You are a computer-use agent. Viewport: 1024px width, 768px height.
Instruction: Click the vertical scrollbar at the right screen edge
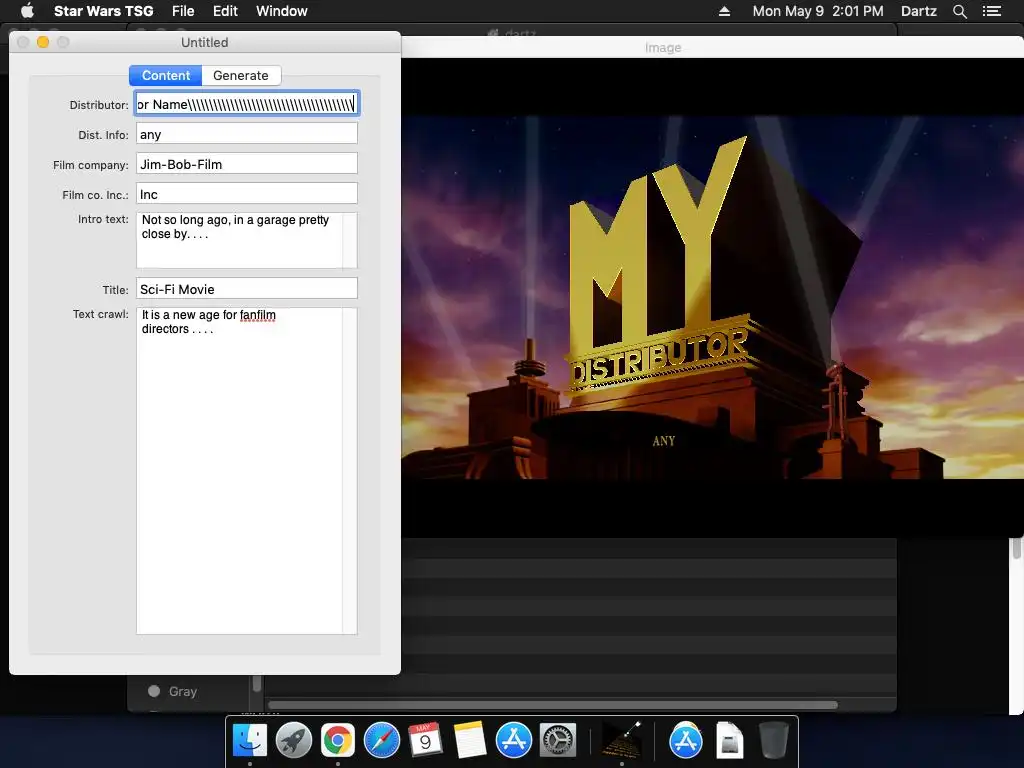click(x=1017, y=549)
